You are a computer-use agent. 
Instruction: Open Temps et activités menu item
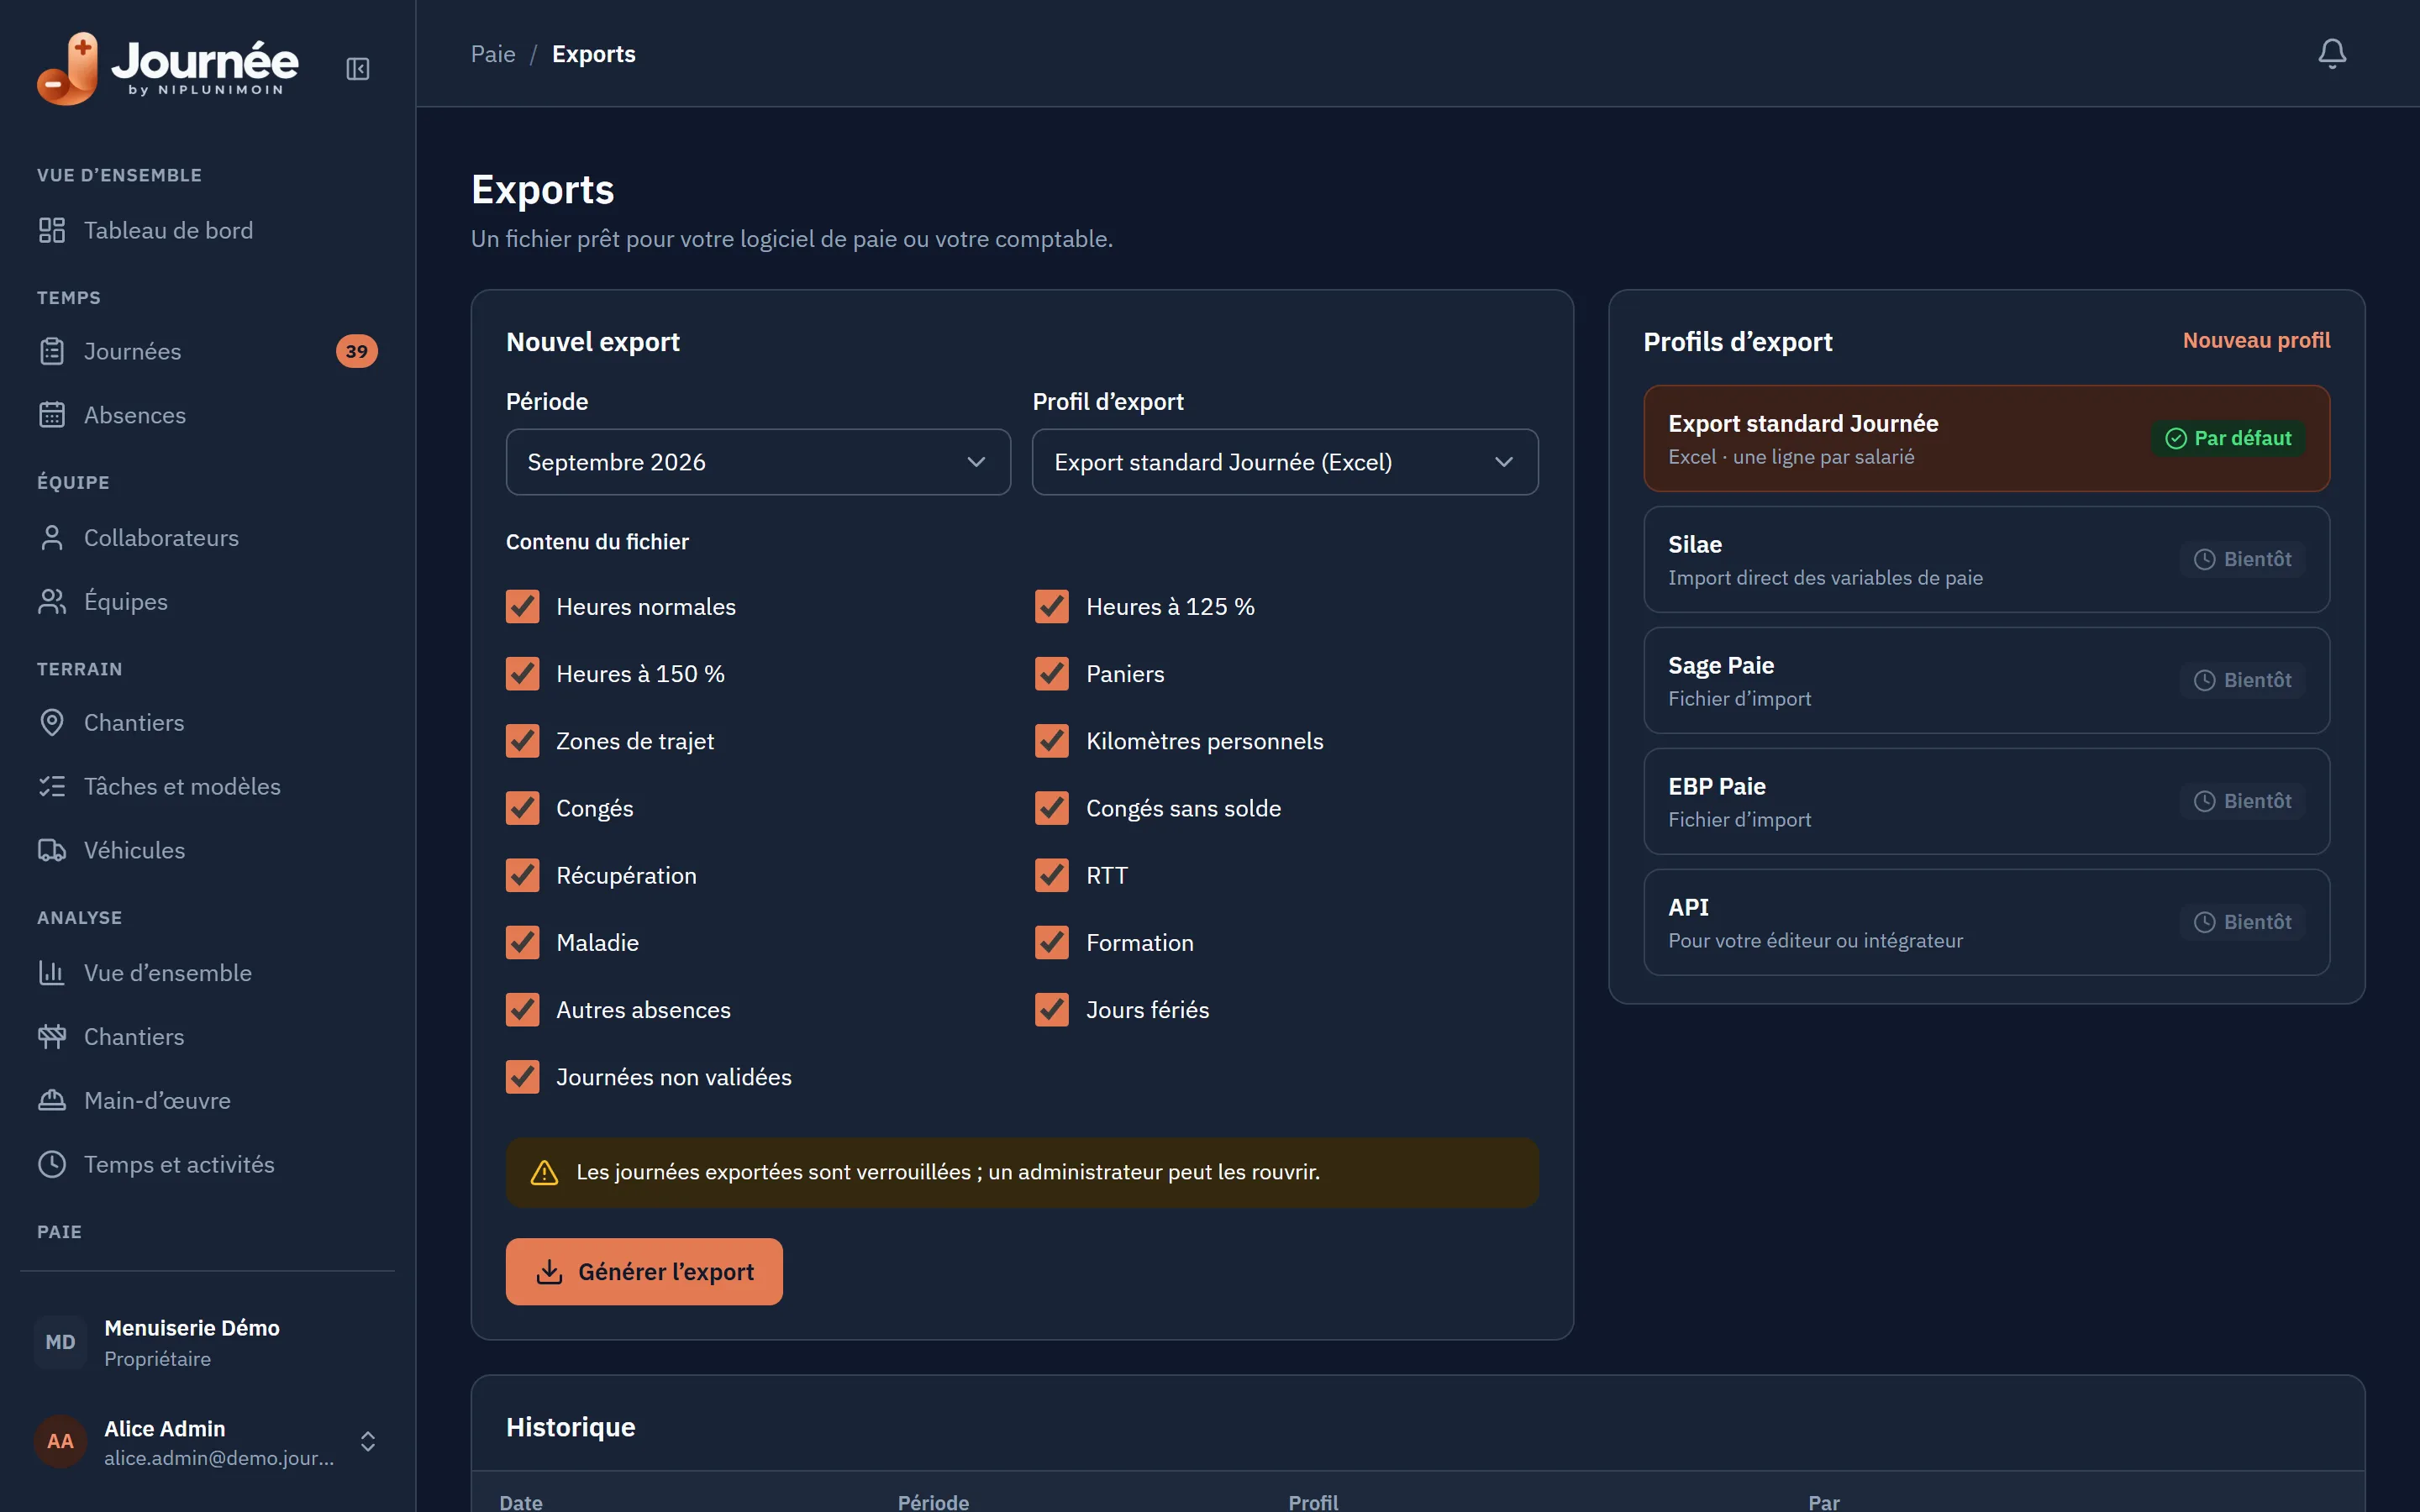207,1165
